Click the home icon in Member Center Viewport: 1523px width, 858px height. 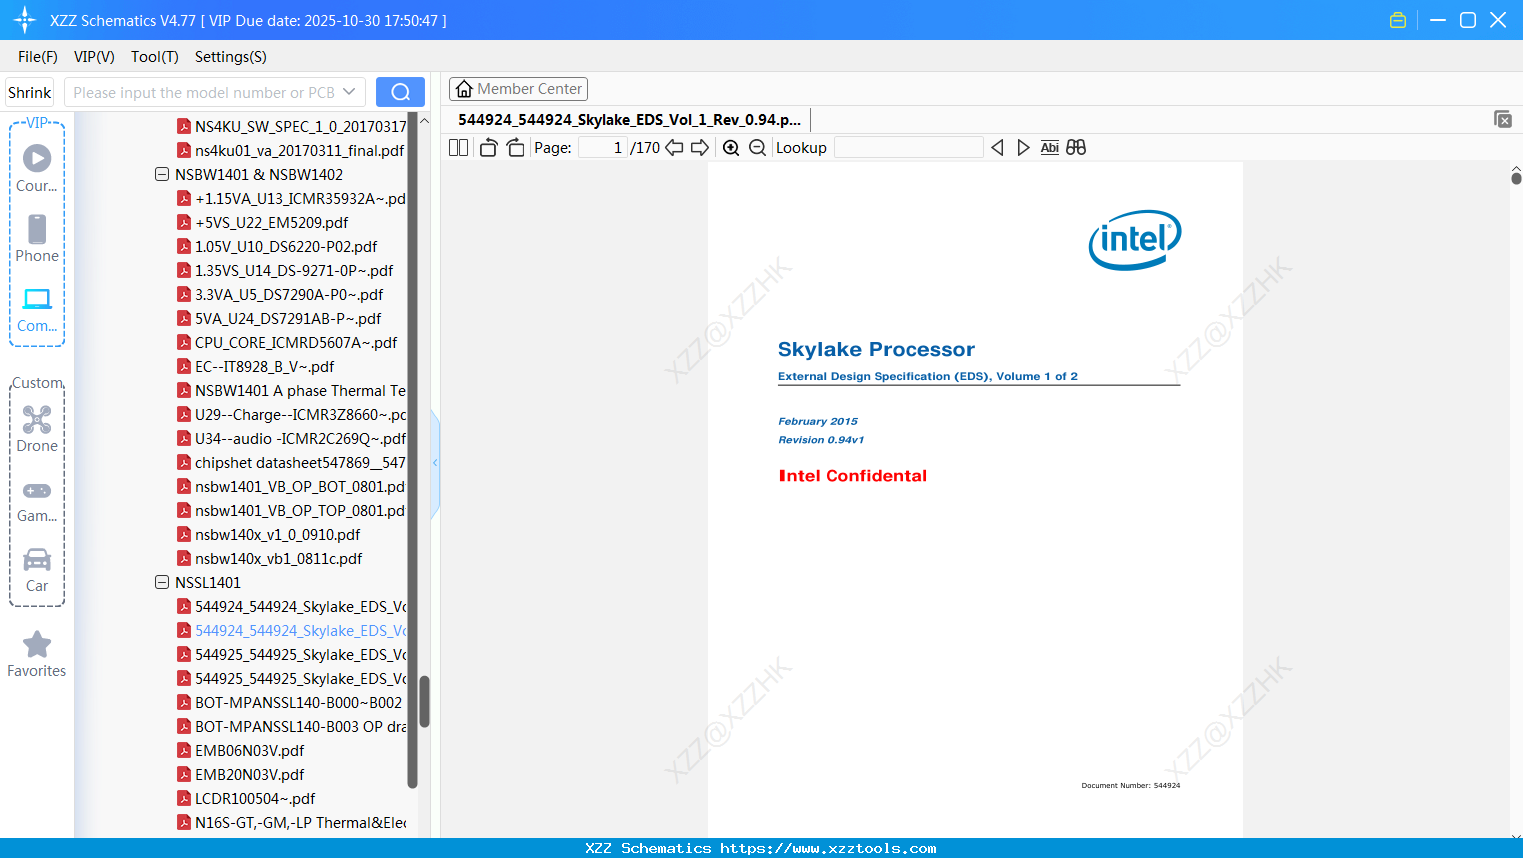tap(464, 89)
